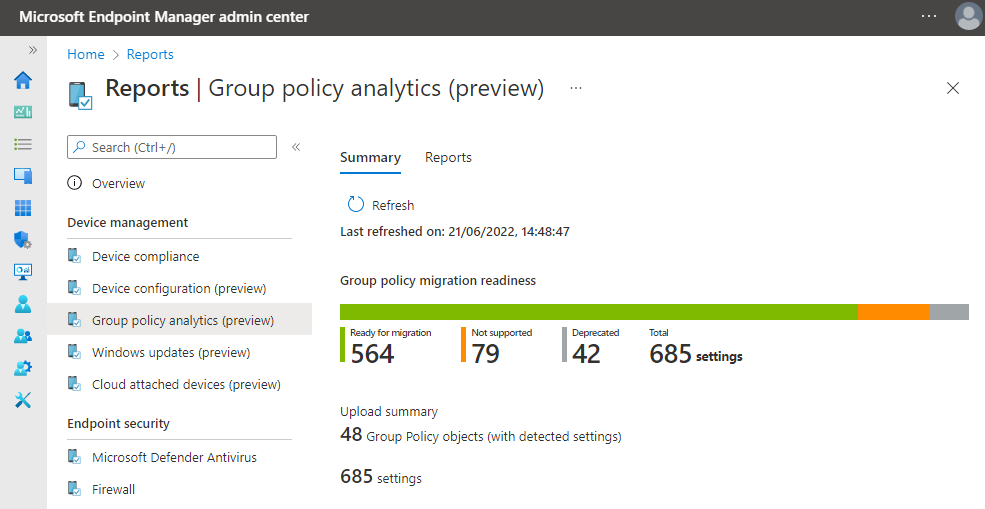Click Cloud attached devices icon
985x509 pixels.
pos(75,384)
